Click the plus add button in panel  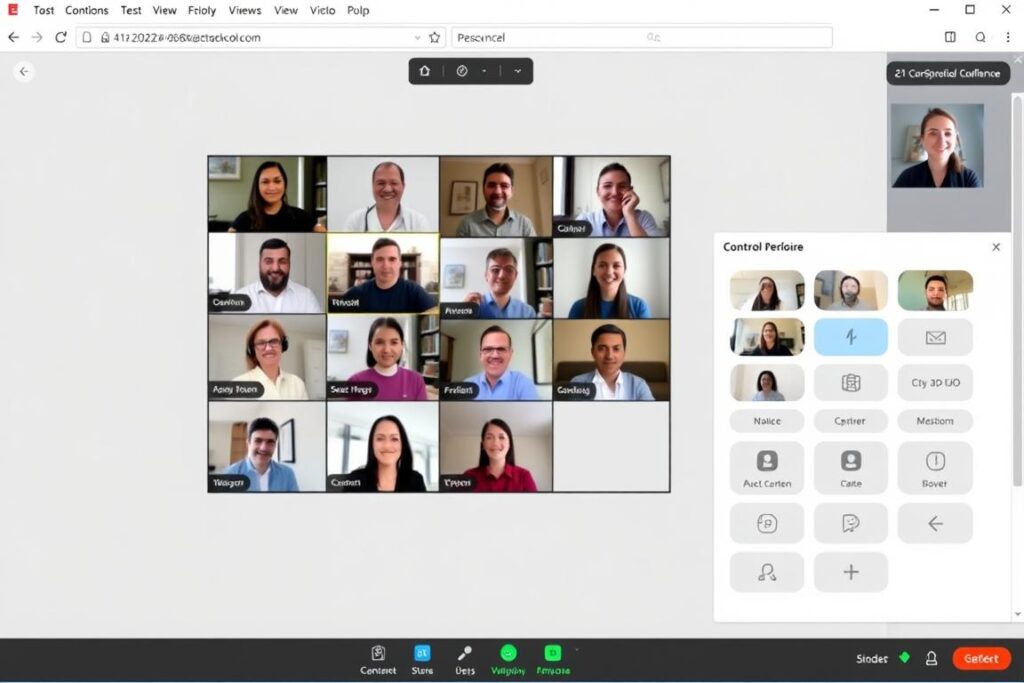850,572
